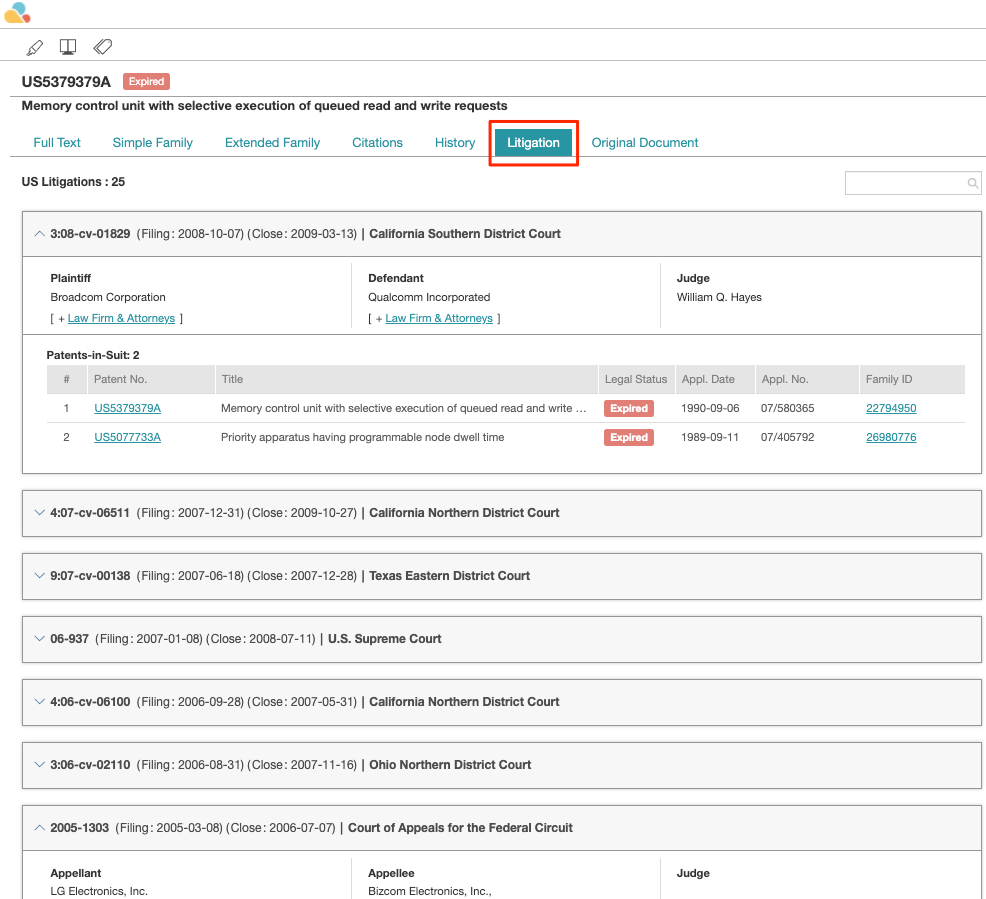Switch to Extended Family tab
This screenshot has width=986, height=899.
(x=272, y=143)
